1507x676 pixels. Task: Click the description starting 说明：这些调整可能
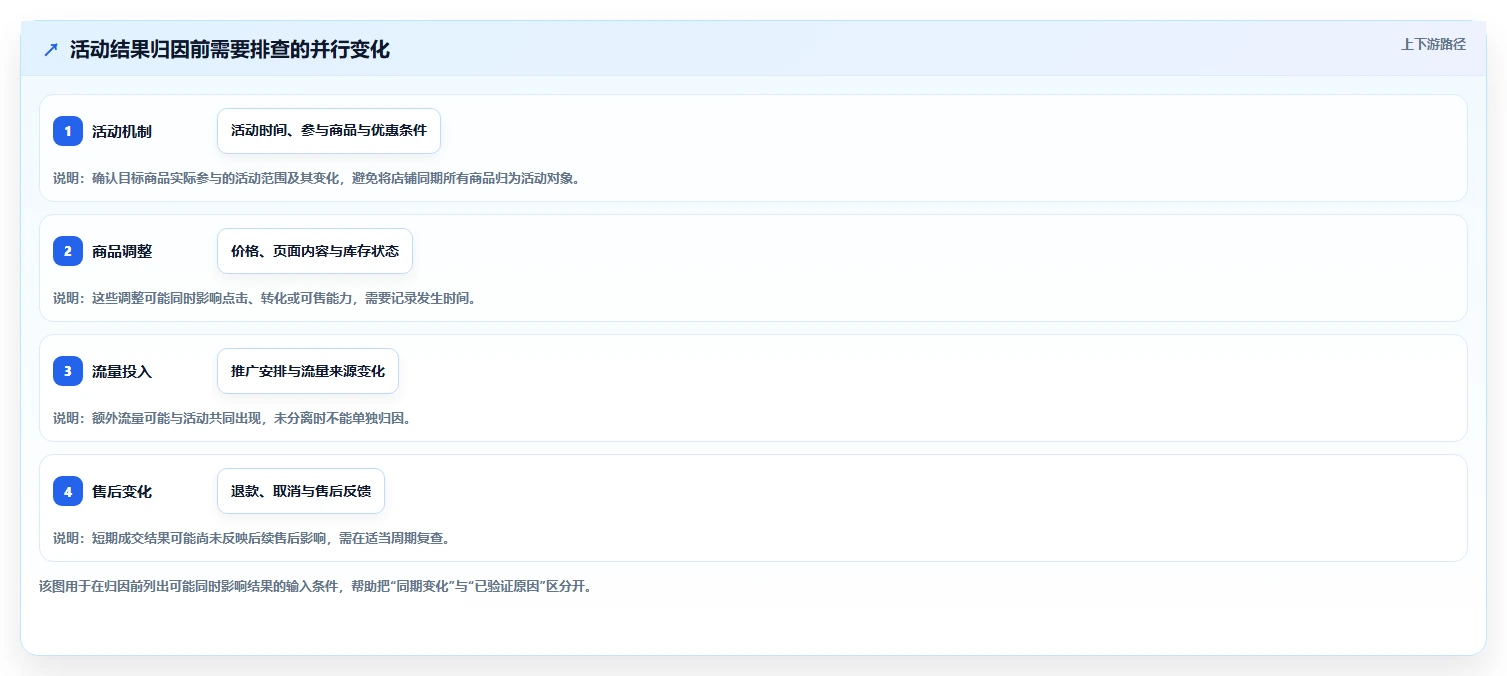(x=264, y=298)
